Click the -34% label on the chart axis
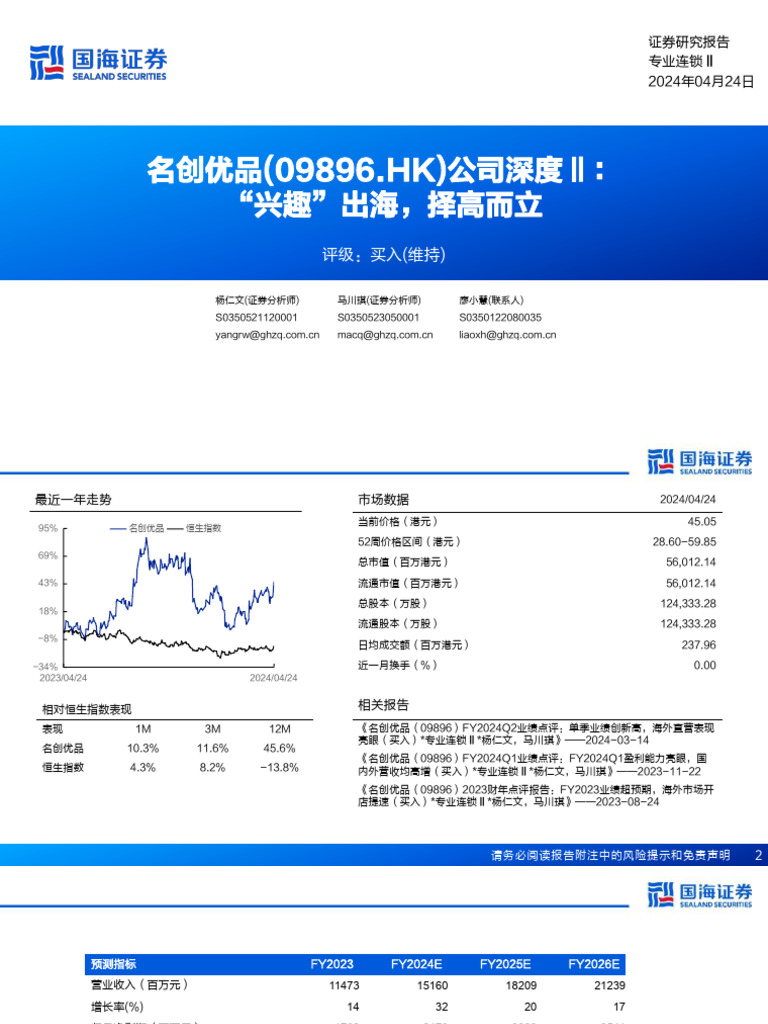768x1024 pixels. click(x=46, y=667)
